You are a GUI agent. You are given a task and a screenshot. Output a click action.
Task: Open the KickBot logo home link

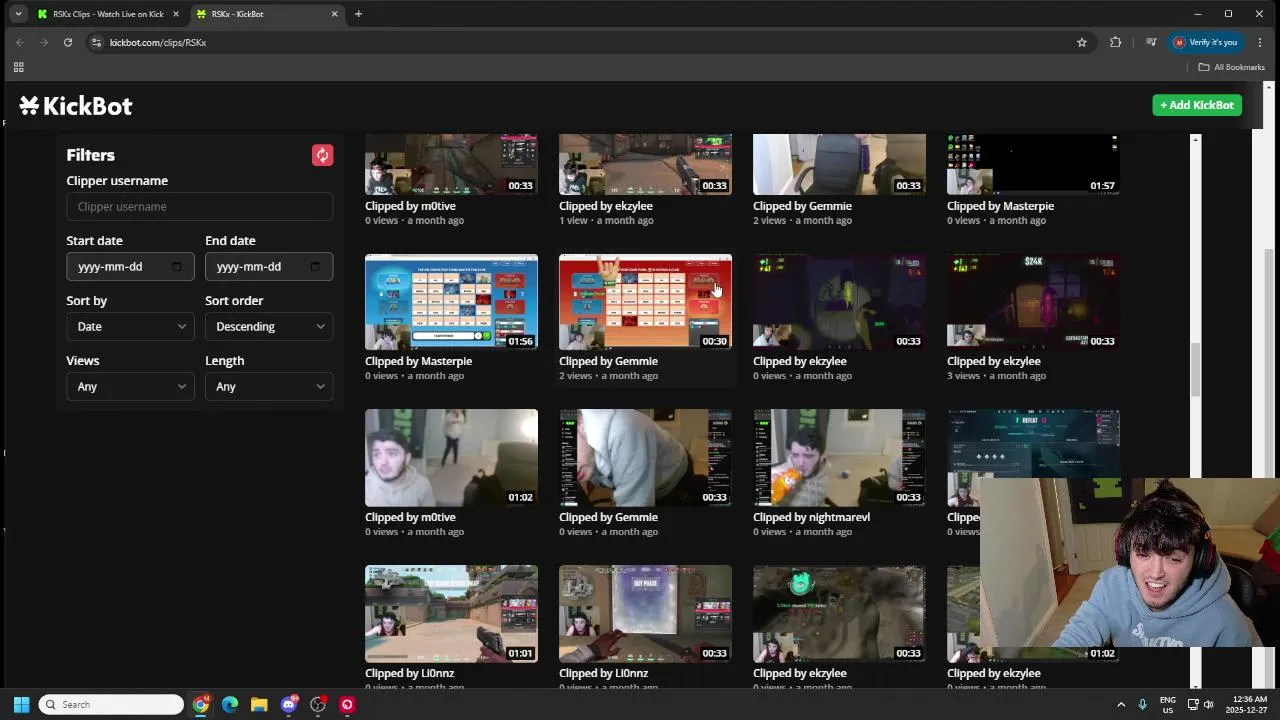(x=76, y=106)
